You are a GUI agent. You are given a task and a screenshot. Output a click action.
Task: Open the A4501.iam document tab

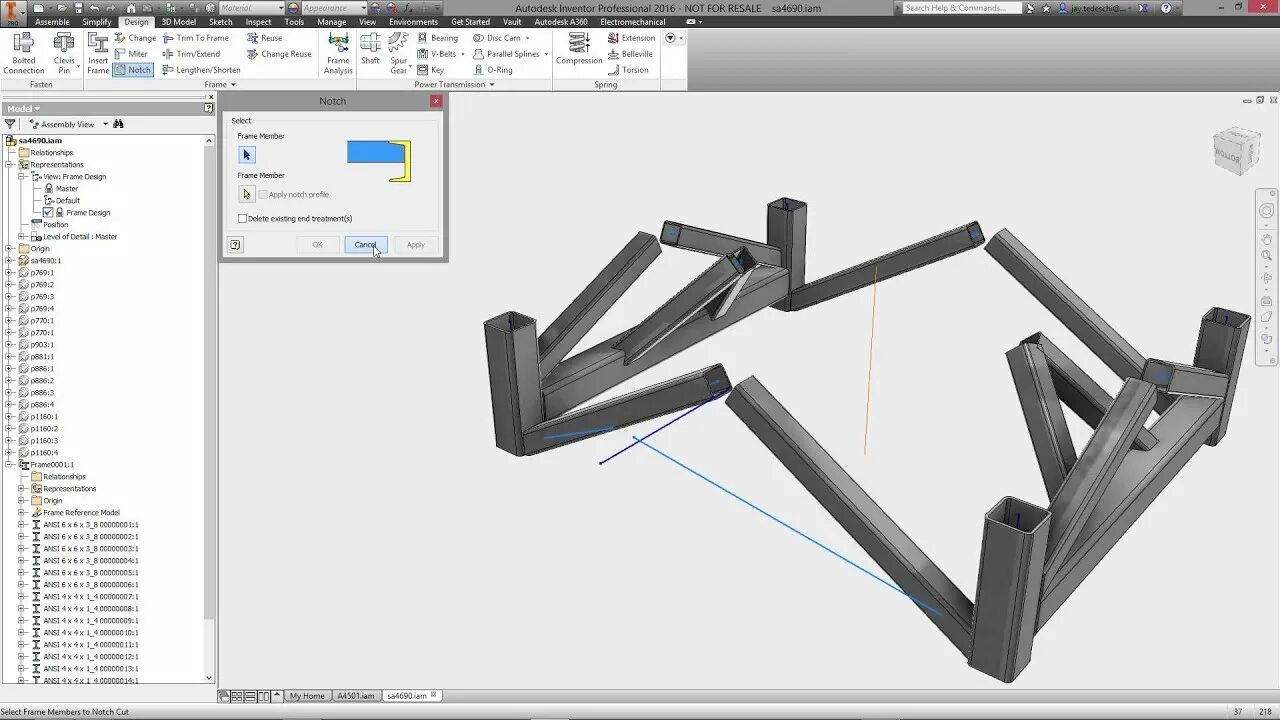(355, 696)
